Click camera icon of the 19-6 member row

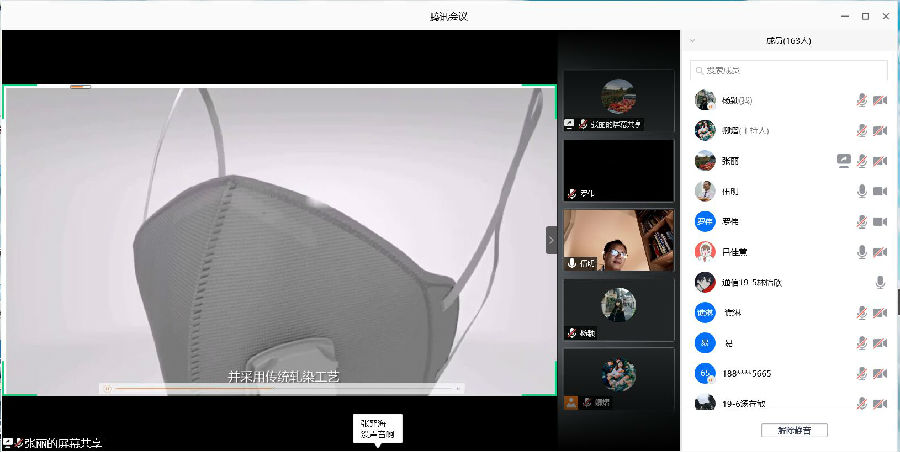[880, 403]
